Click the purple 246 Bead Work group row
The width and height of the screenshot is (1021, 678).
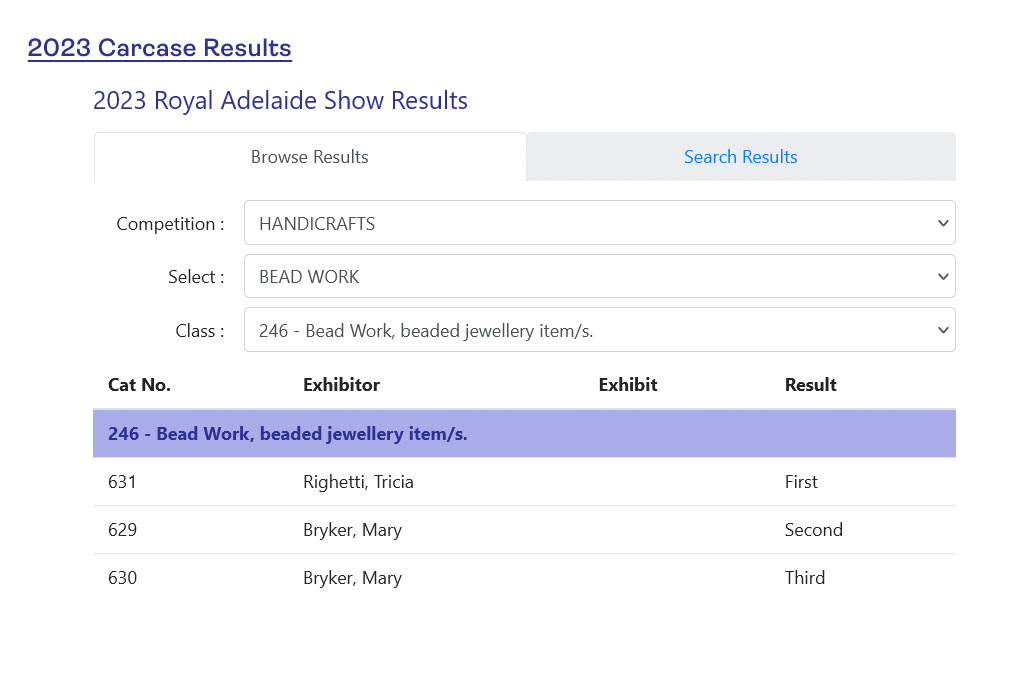click(x=524, y=434)
